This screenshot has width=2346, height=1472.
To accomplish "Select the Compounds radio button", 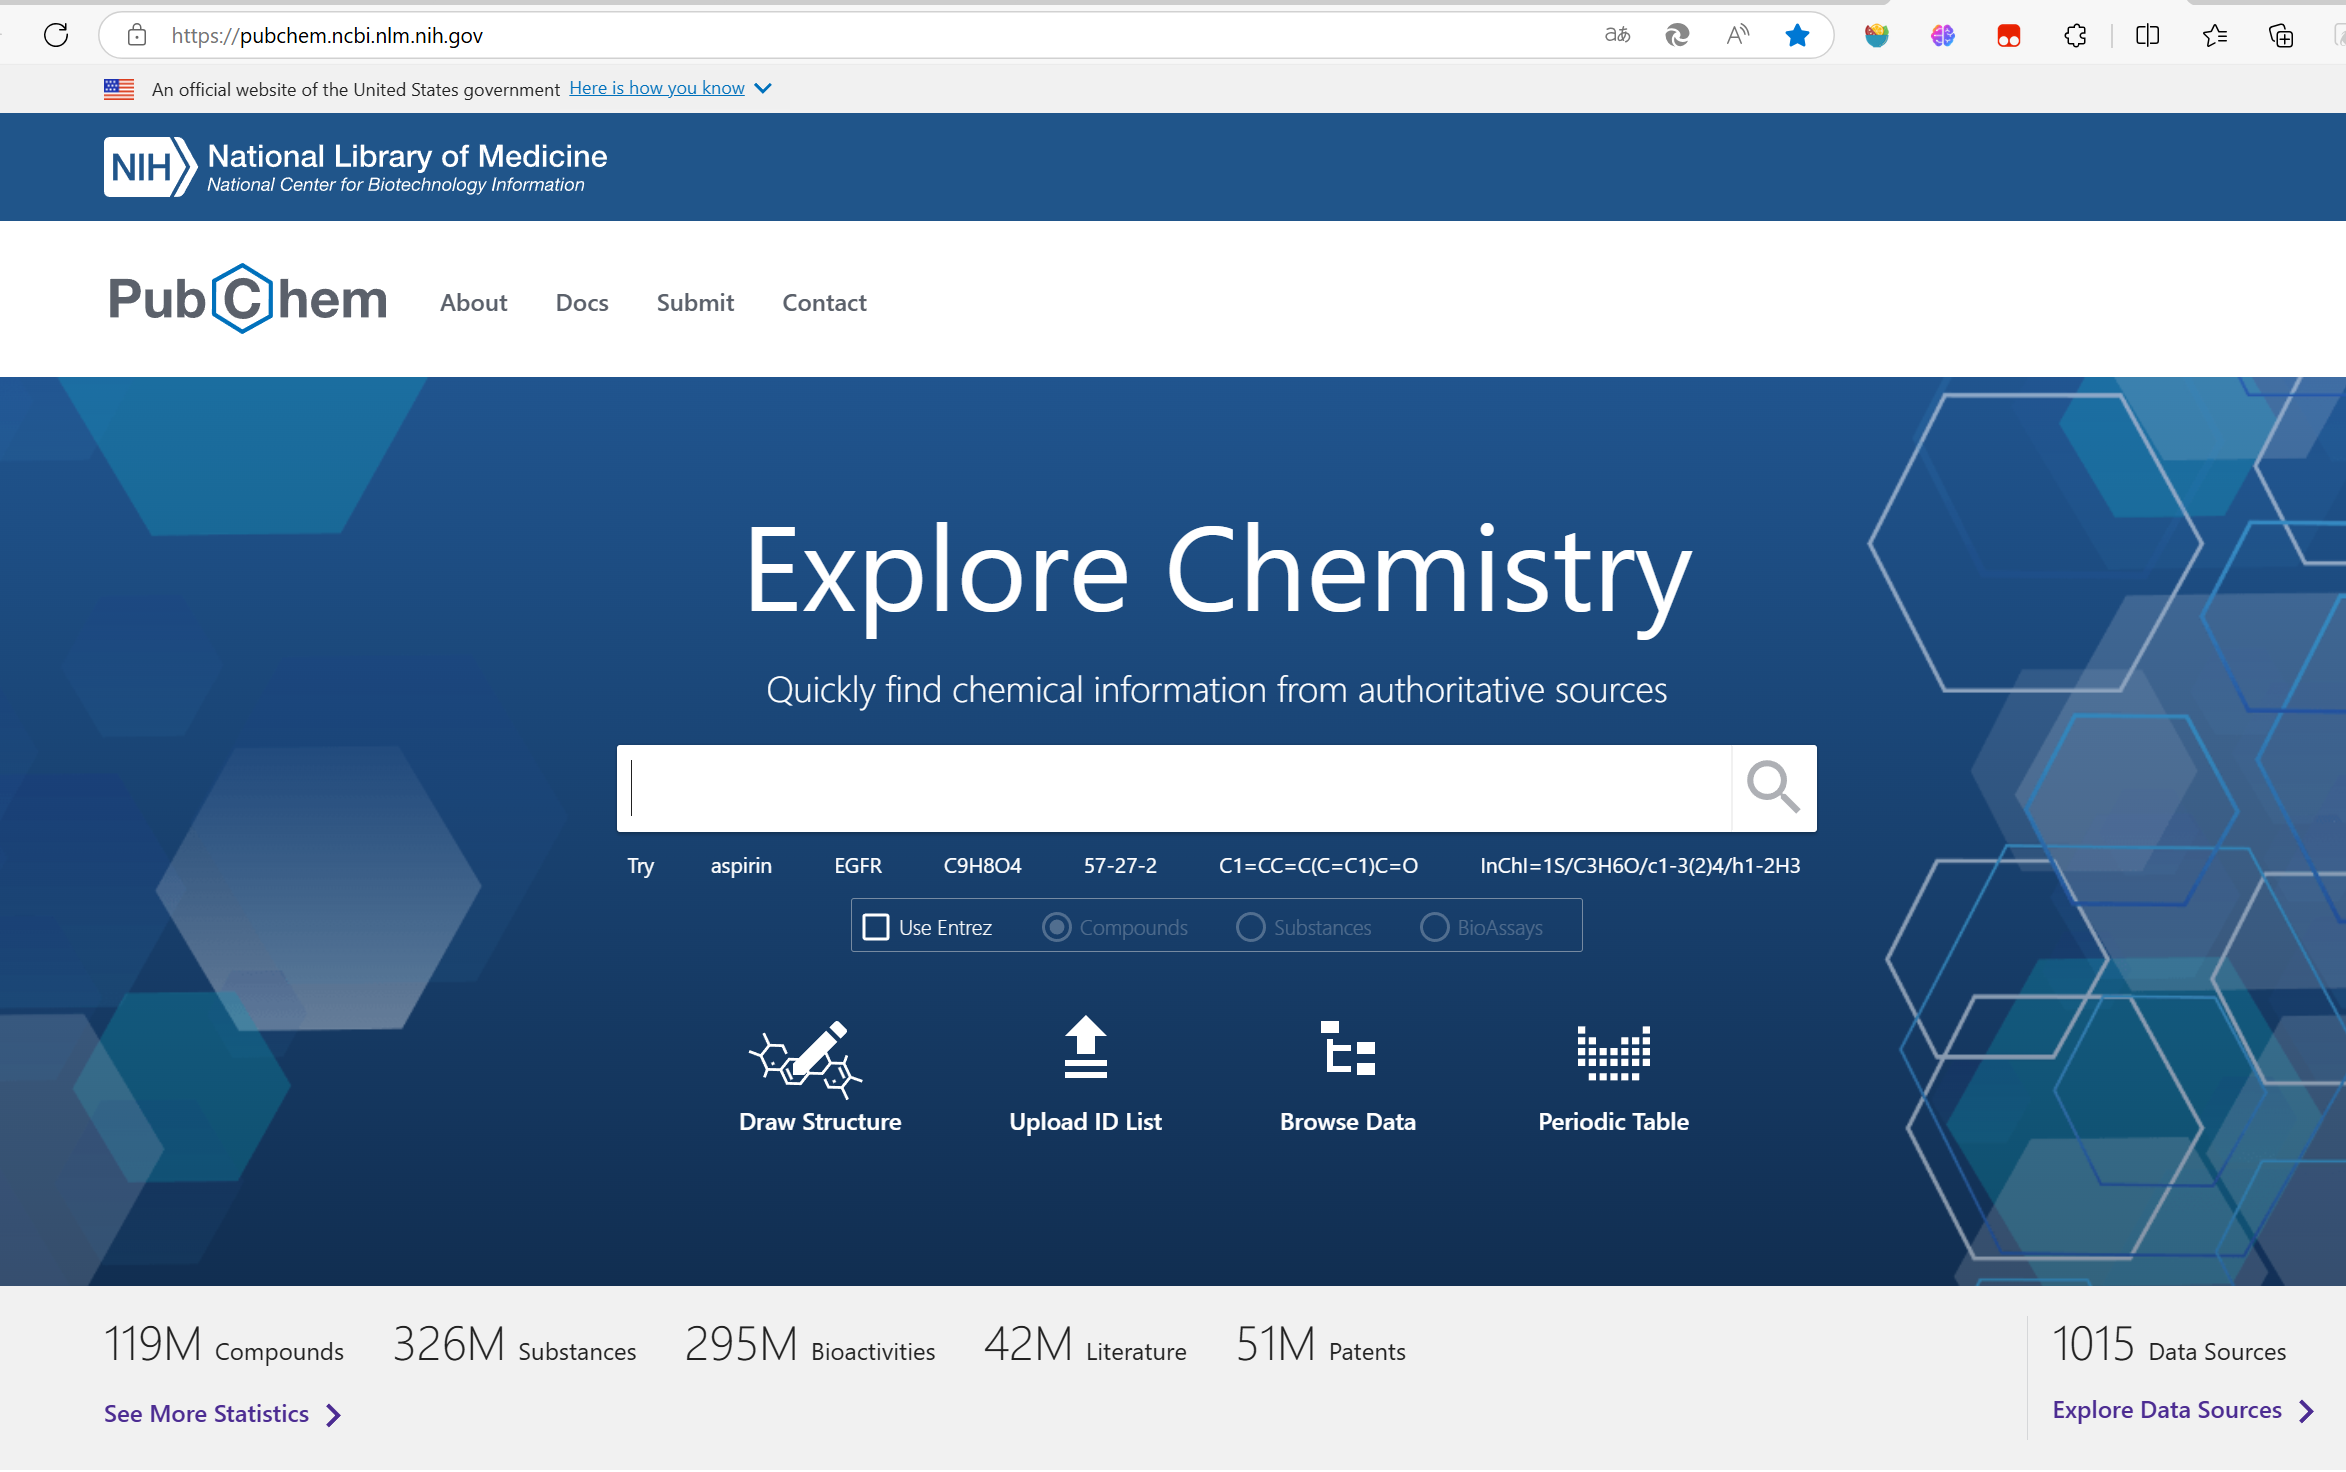I will click(x=1056, y=927).
